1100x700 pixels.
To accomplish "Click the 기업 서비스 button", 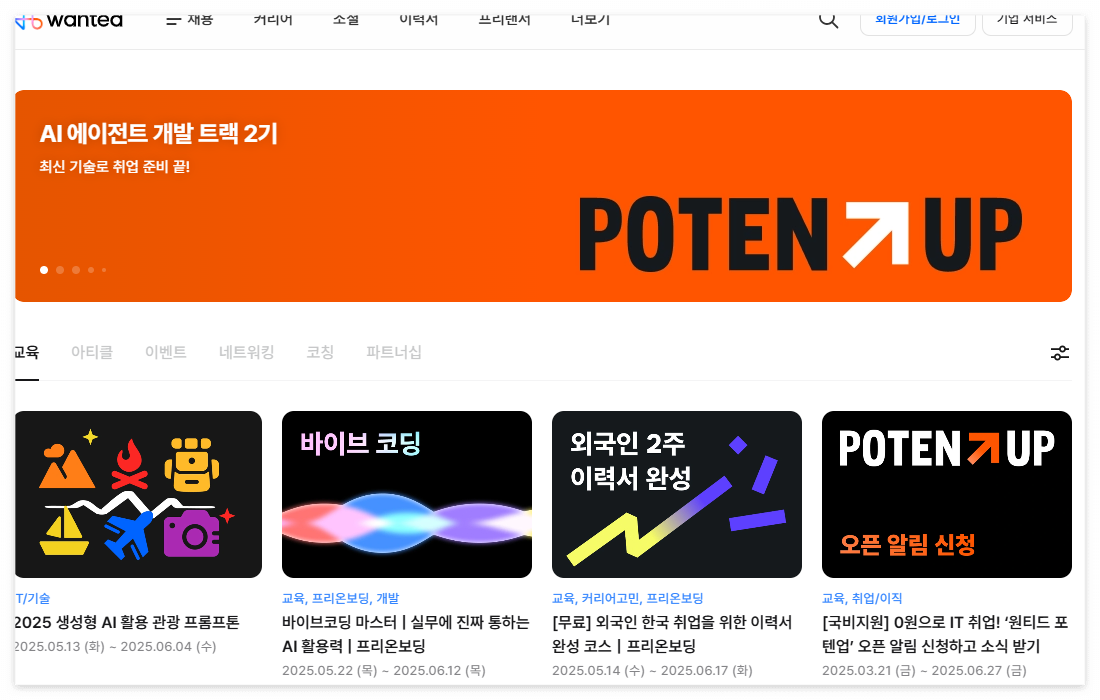I will [1027, 24].
